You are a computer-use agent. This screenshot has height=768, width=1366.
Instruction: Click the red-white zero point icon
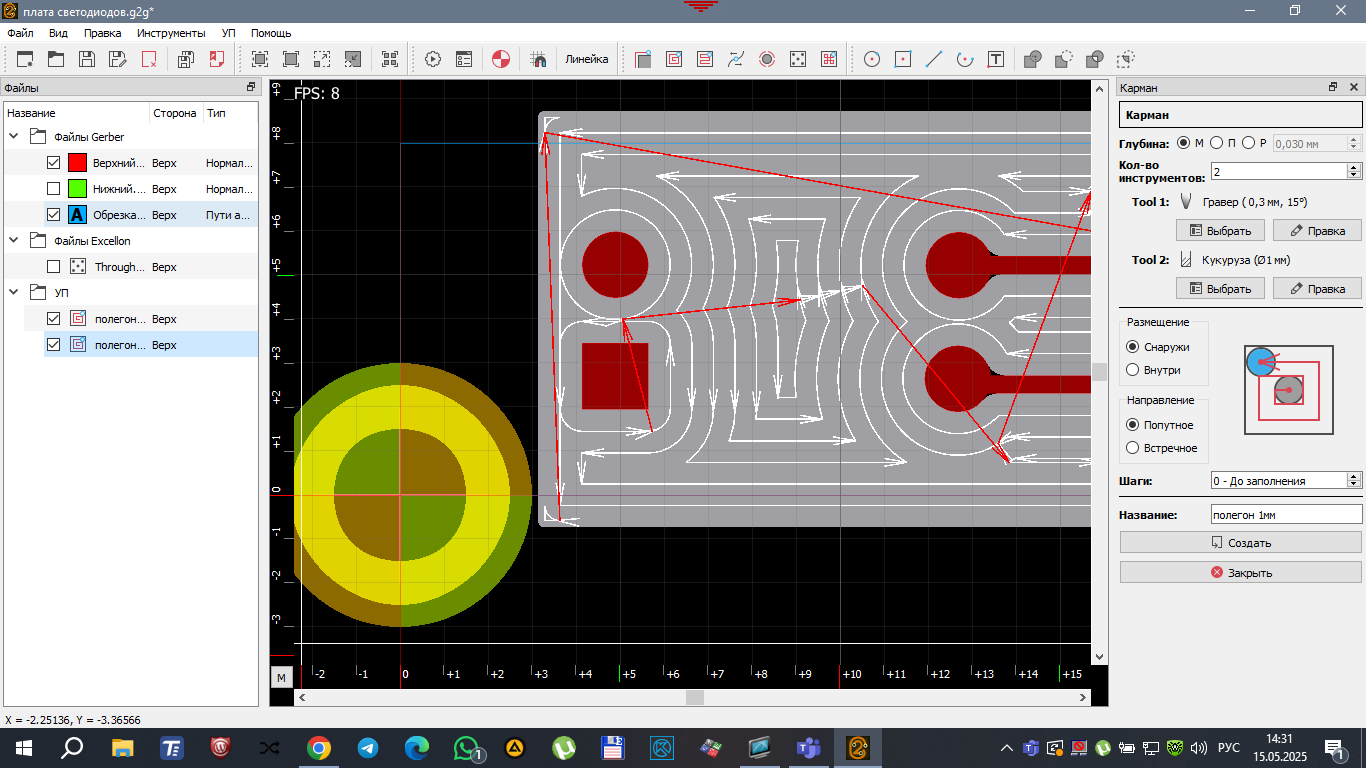click(x=502, y=59)
